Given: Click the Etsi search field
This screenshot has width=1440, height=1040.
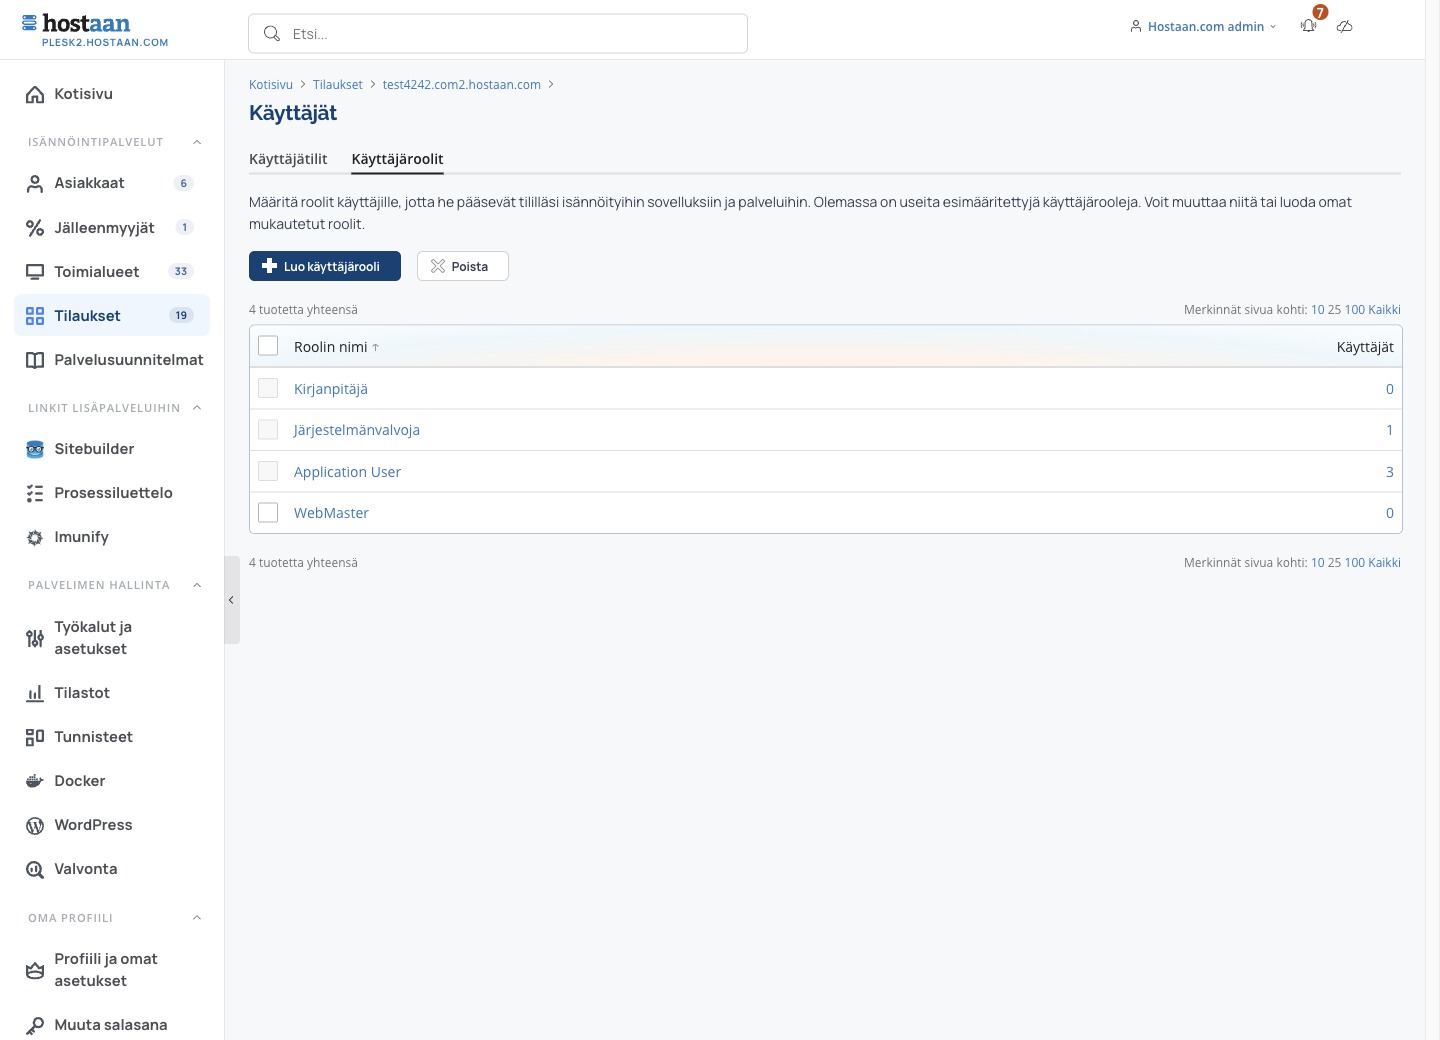Looking at the screenshot, I should click(498, 34).
